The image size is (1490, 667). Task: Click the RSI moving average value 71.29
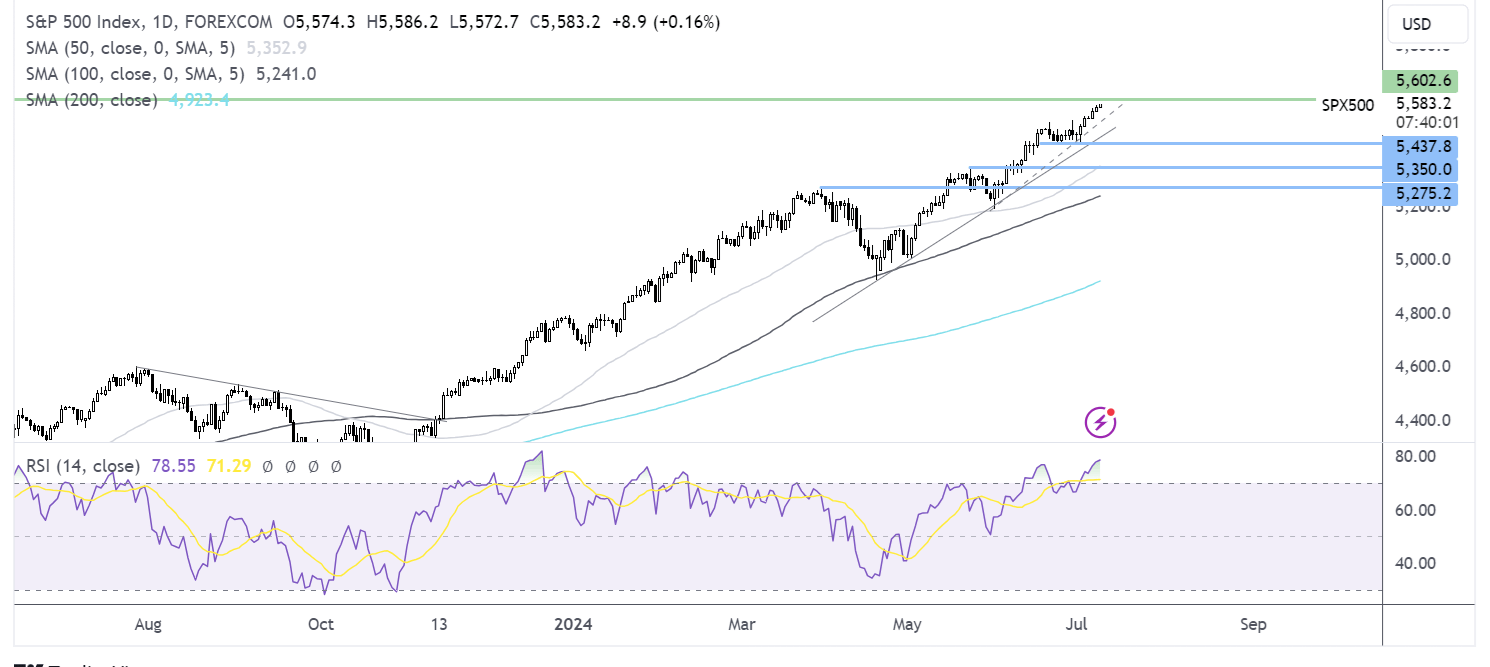click(x=228, y=466)
